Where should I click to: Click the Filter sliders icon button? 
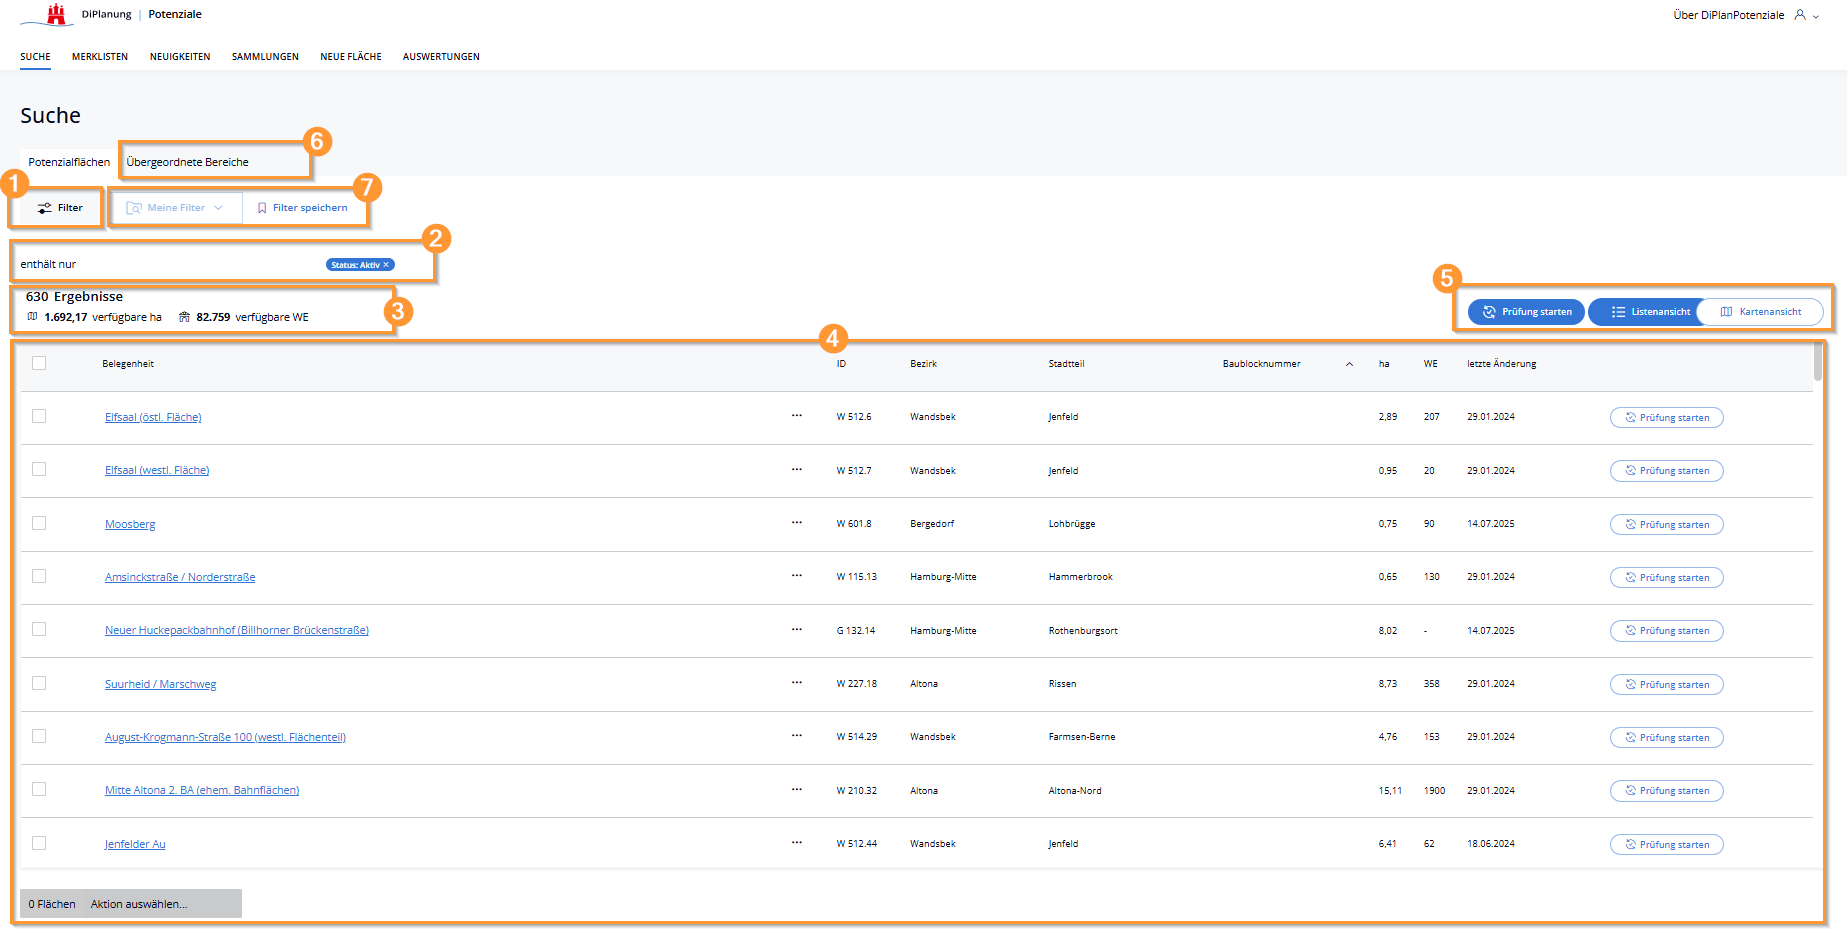click(60, 208)
